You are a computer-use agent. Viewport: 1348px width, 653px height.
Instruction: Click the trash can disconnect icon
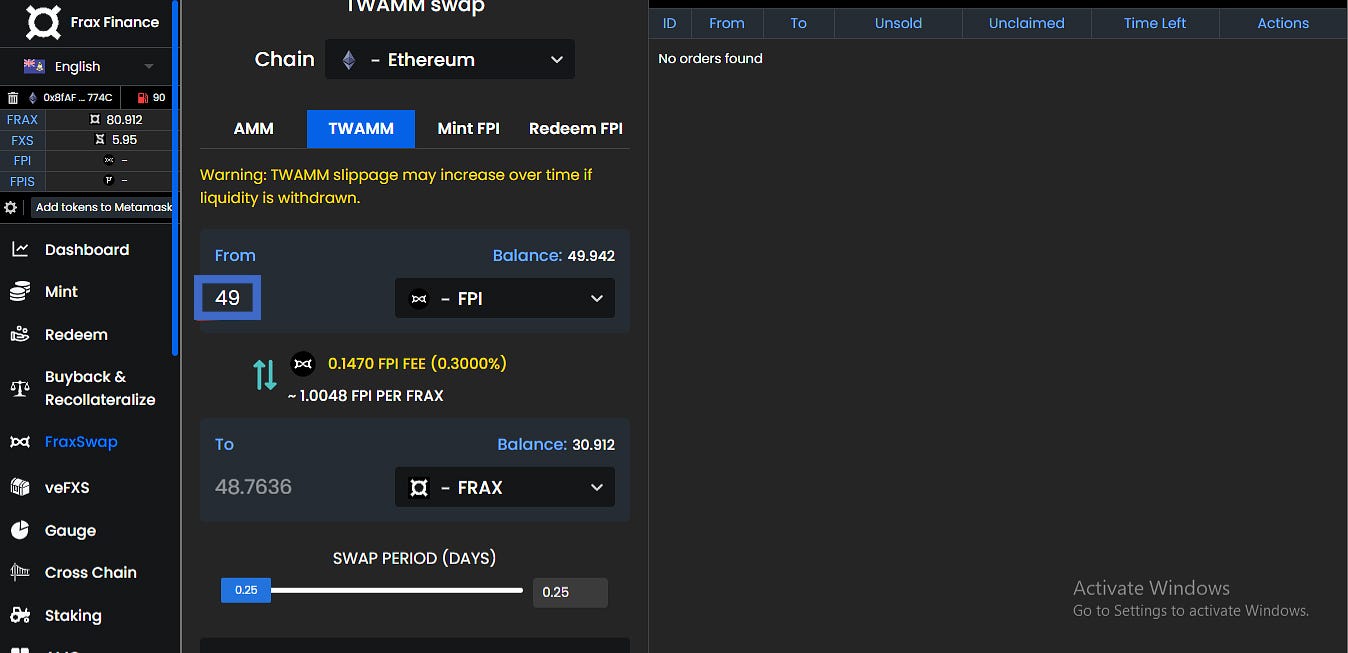point(13,98)
